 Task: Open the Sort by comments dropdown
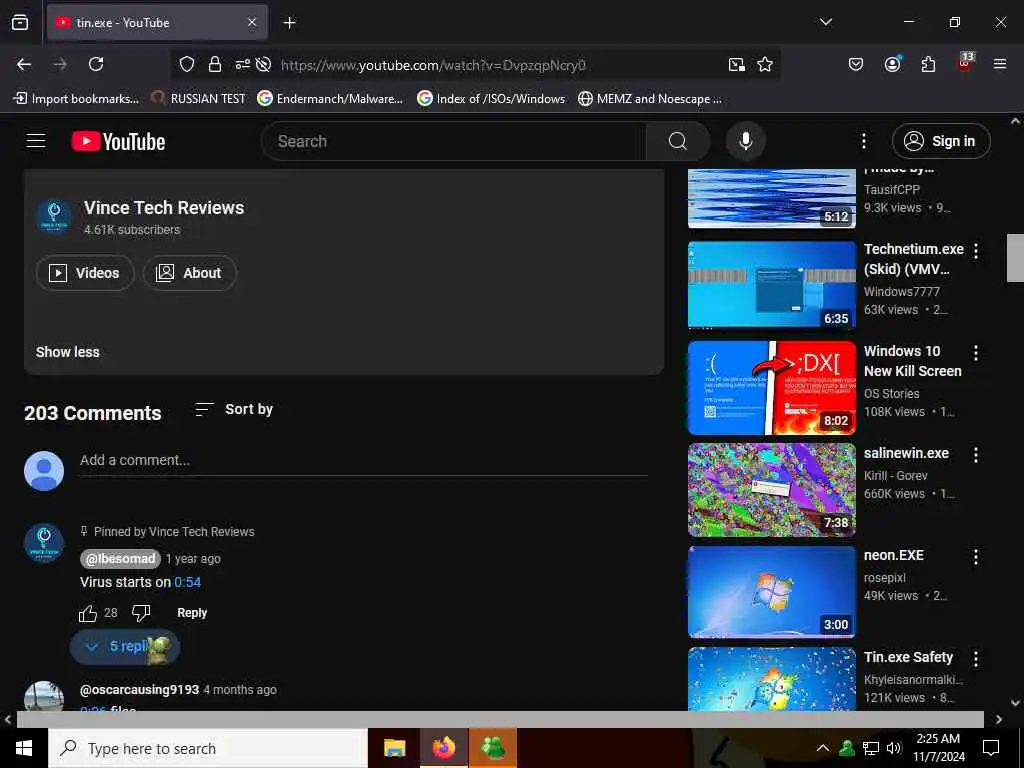234,409
